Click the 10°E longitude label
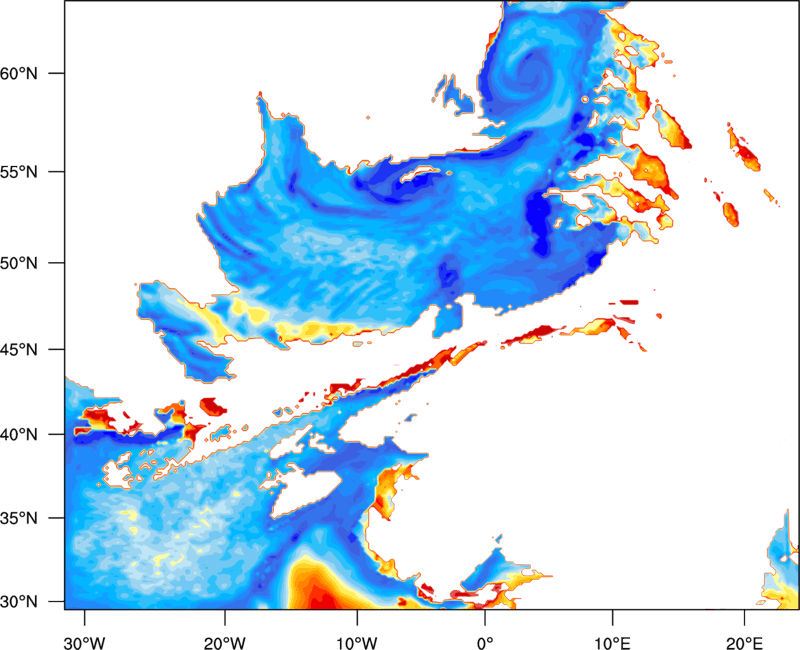This screenshot has width=800, height=650. point(612,643)
